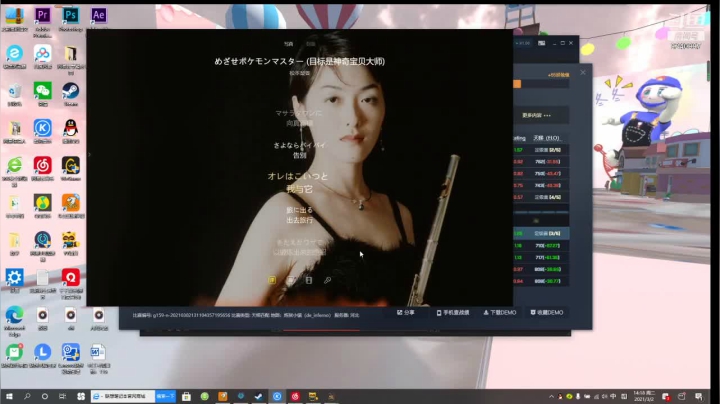Switch to Kugou Music on taskbar
Screen dimensions: 720x404
277,396
